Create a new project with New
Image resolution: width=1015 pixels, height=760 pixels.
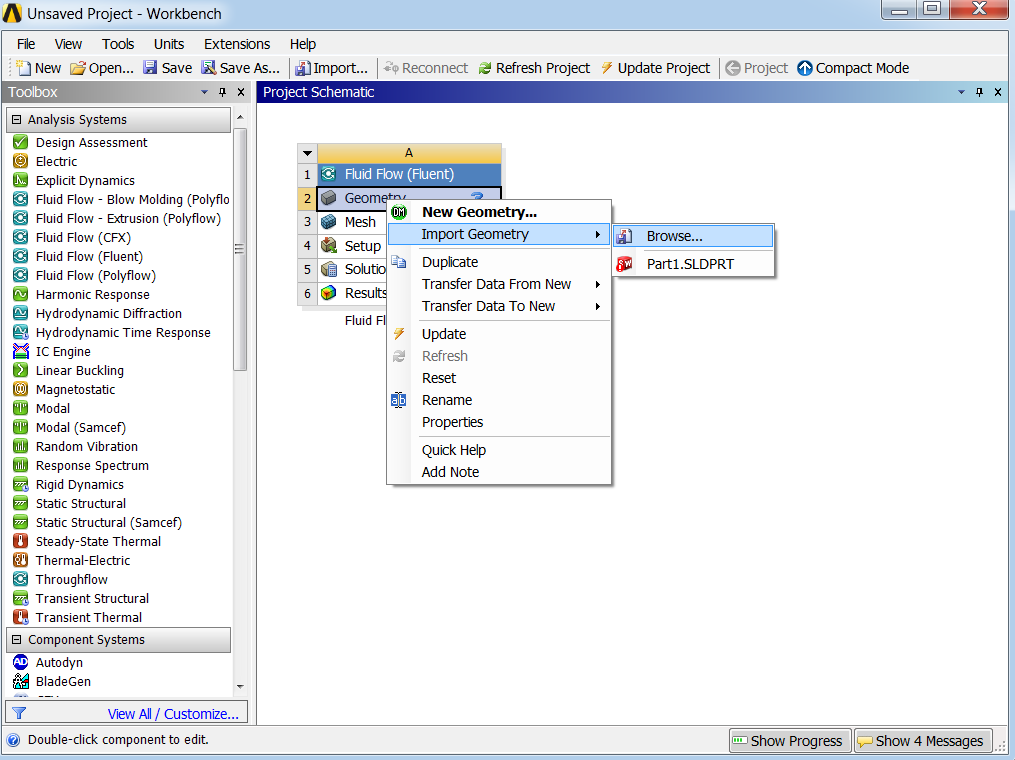[x=39, y=68]
